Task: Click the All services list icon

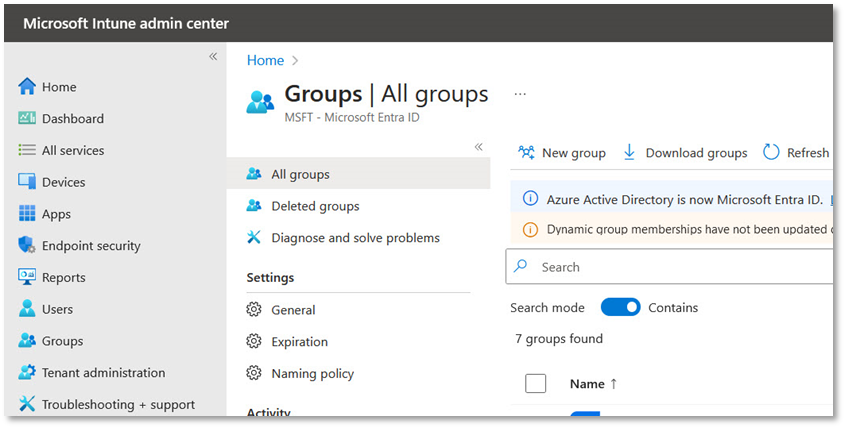Action: pos(27,150)
